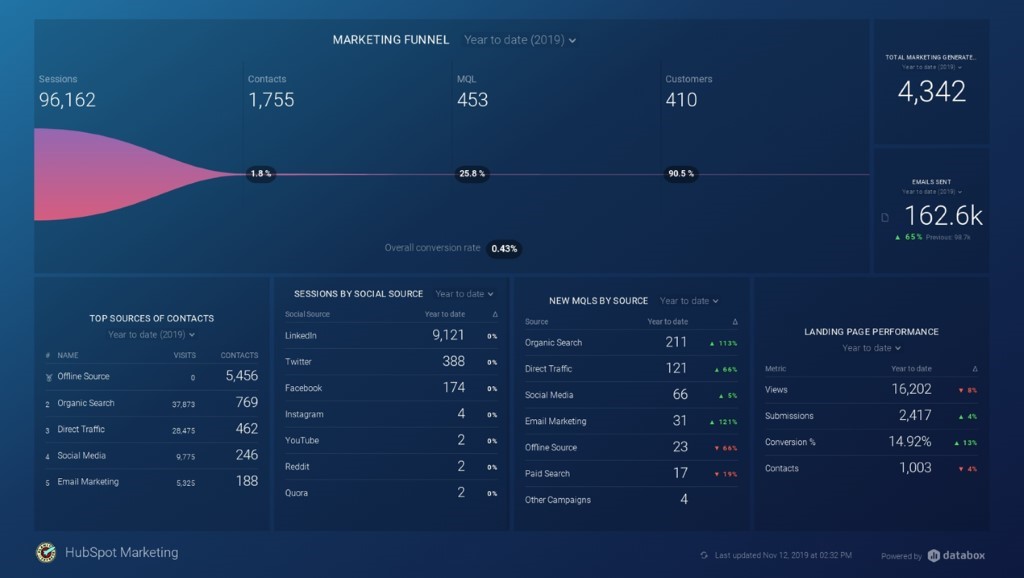Click the 16,202 views value
This screenshot has width=1024, height=578.
[912, 389]
